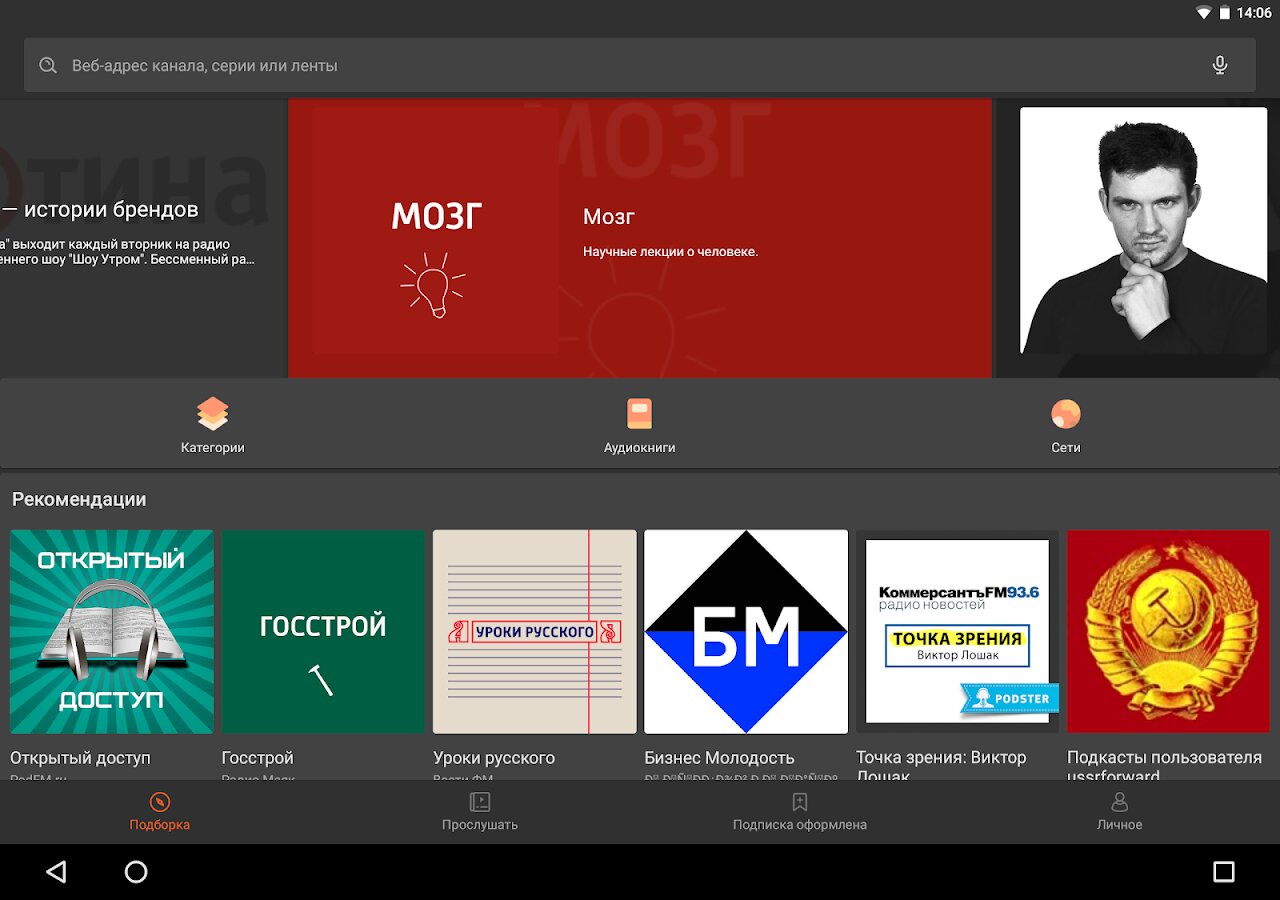Click the title 'Бизнес Молодость'
Image resolution: width=1280 pixels, height=900 pixels.
click(x=719, y=758)
